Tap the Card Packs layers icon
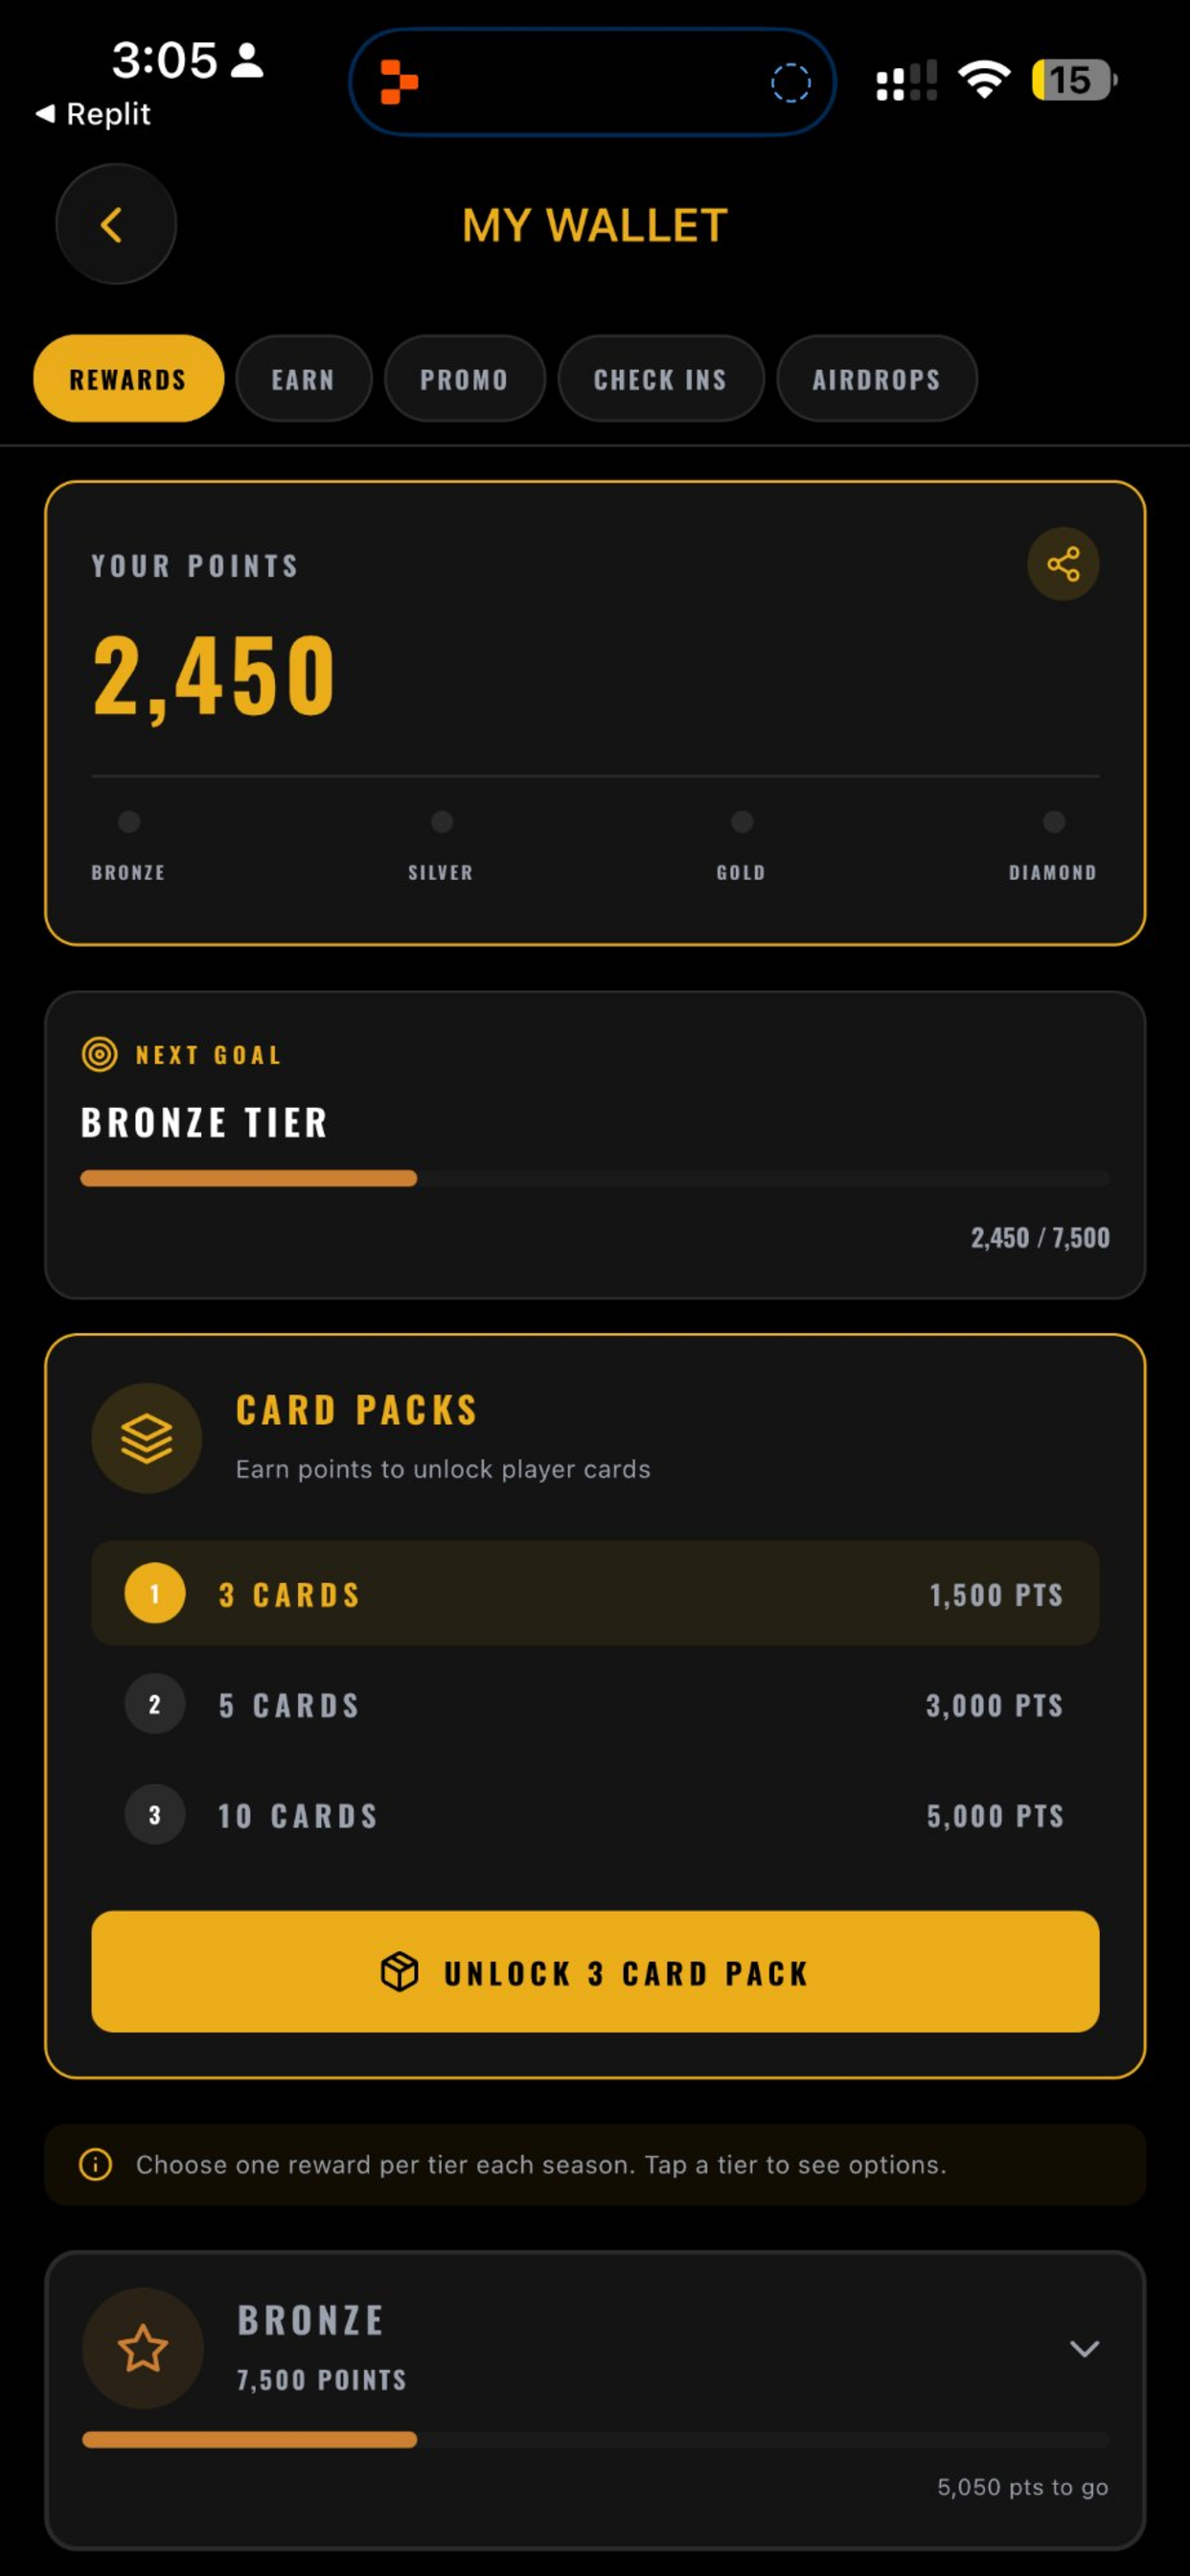 [x=147, y=1438]
